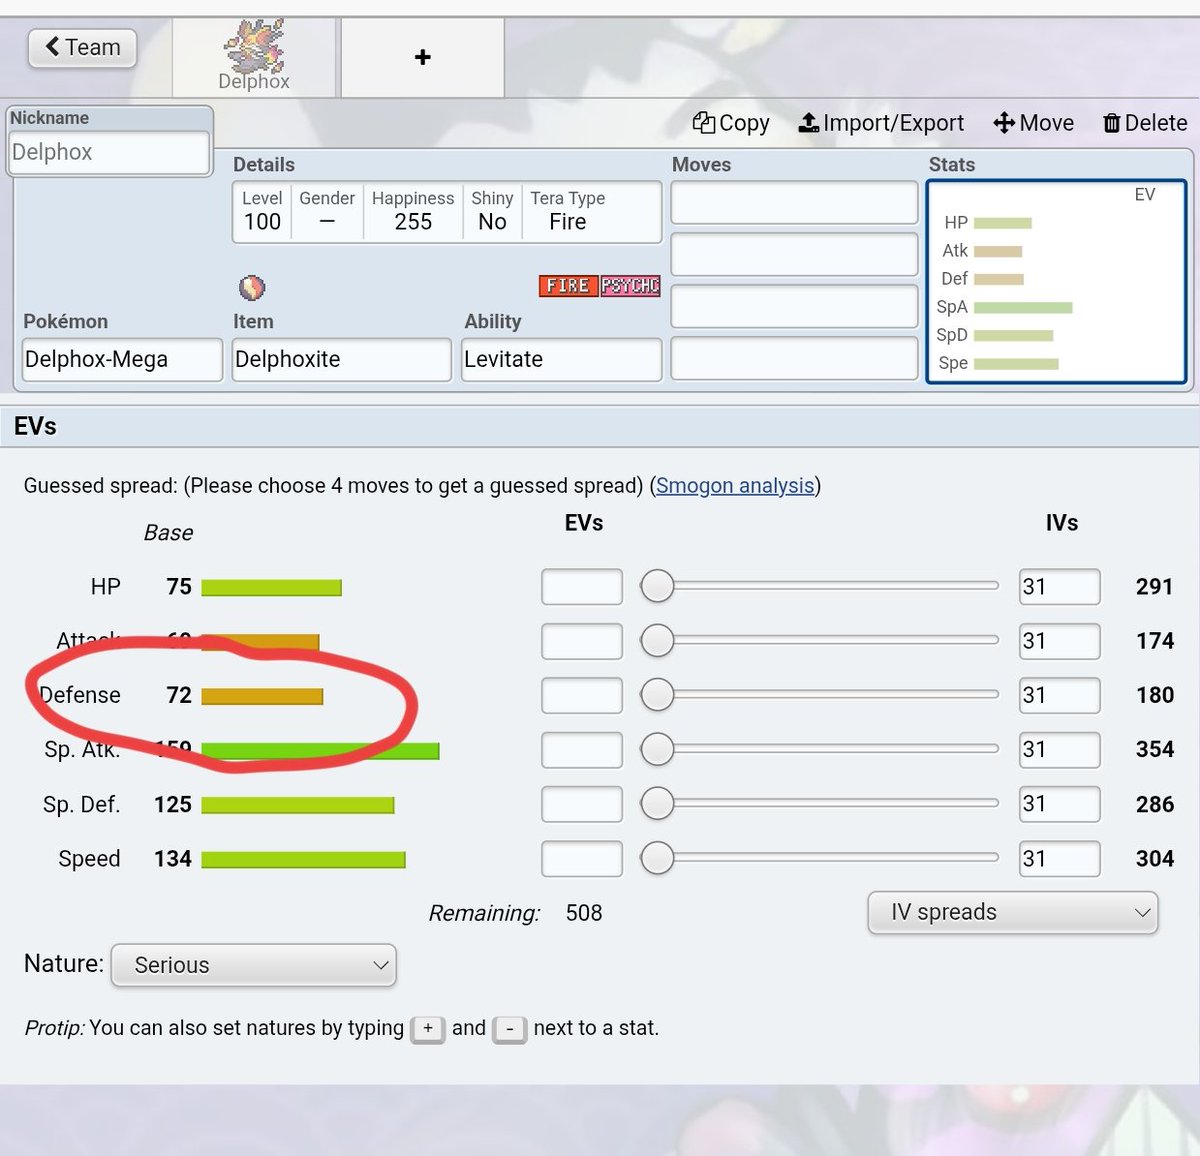The width and height of the screenshot is (1200, 1156).
Task: Click the Sp. Def. EV slider
Action: (x=819, y=803)
